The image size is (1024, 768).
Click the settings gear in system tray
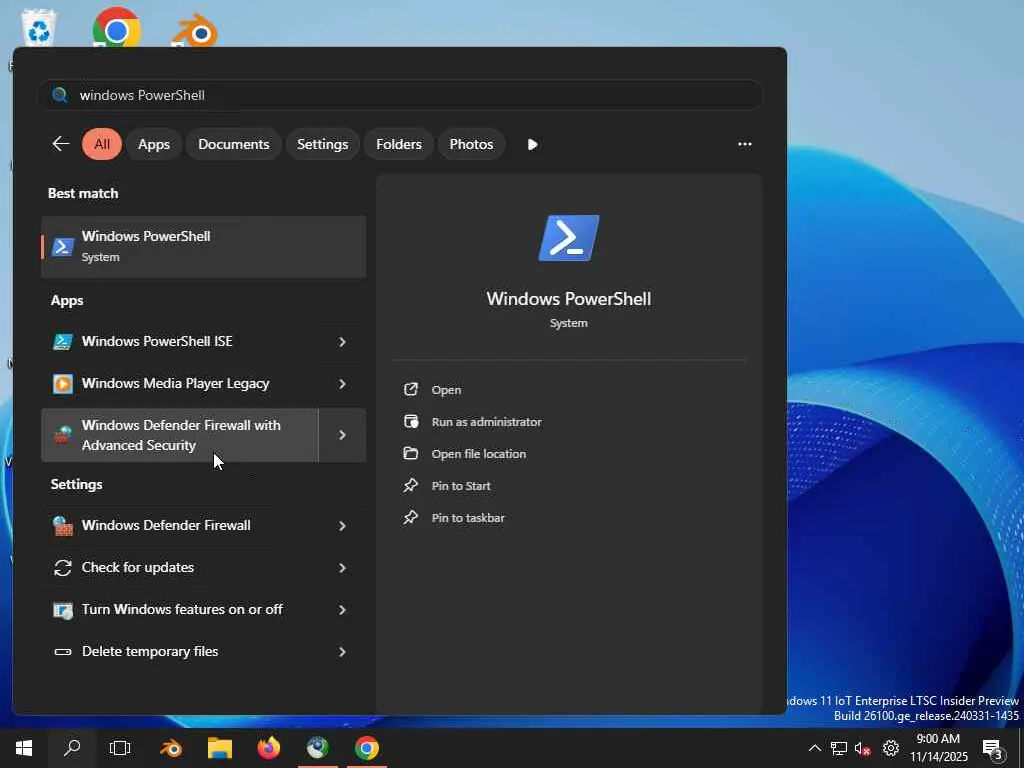pyautogui.click(x=890, y=748)
